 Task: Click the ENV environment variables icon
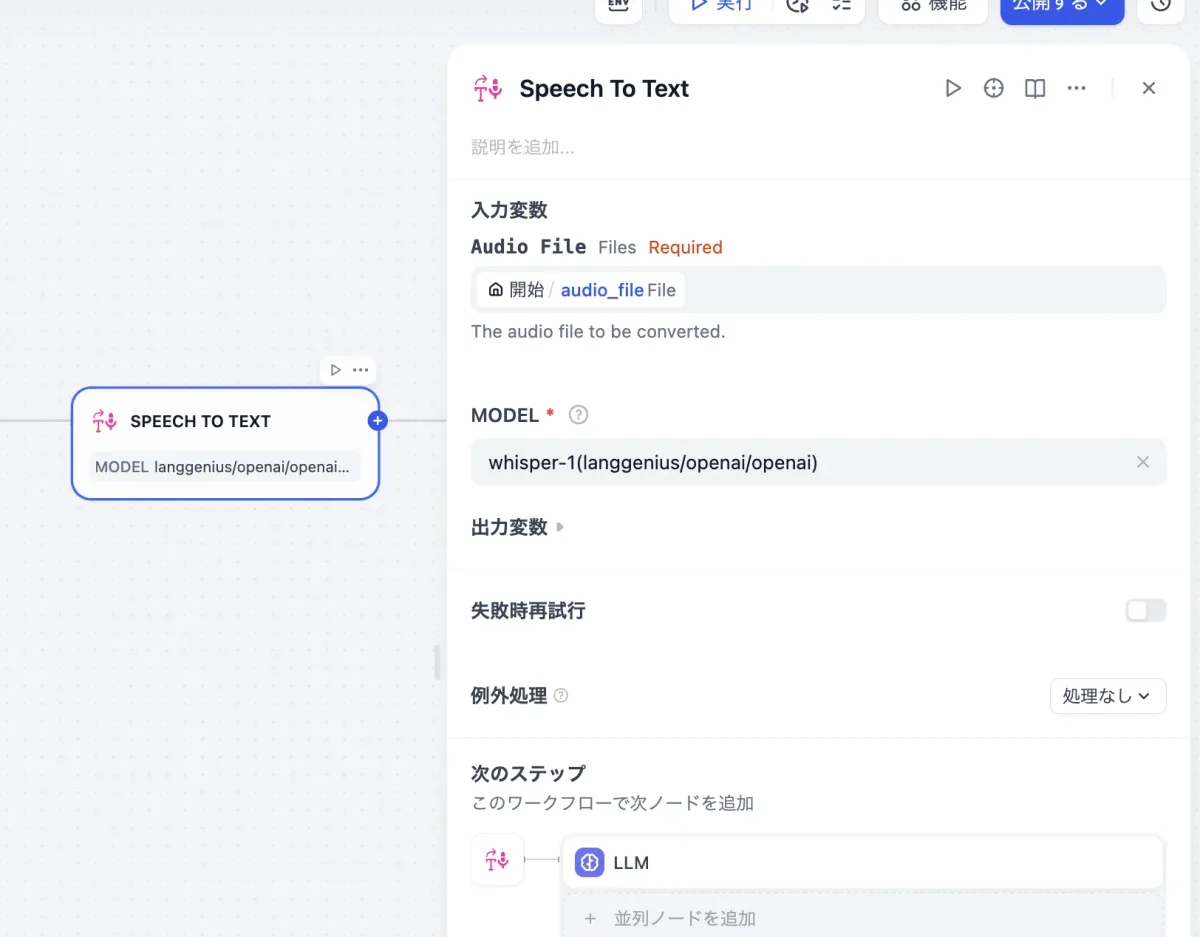point(618,6)
